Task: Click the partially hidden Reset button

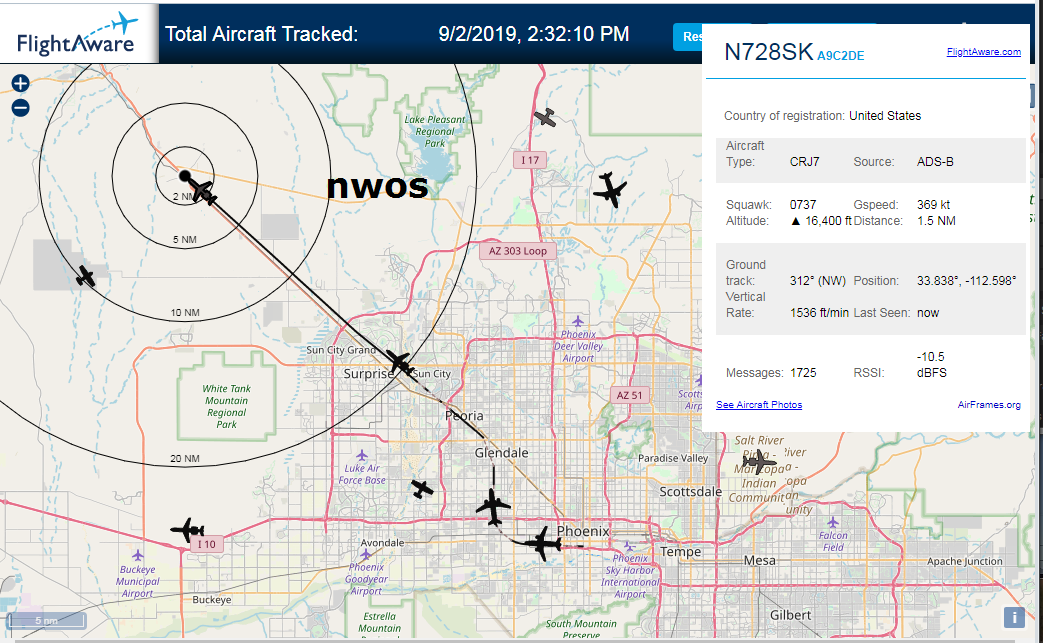Action: click(688, 37)
